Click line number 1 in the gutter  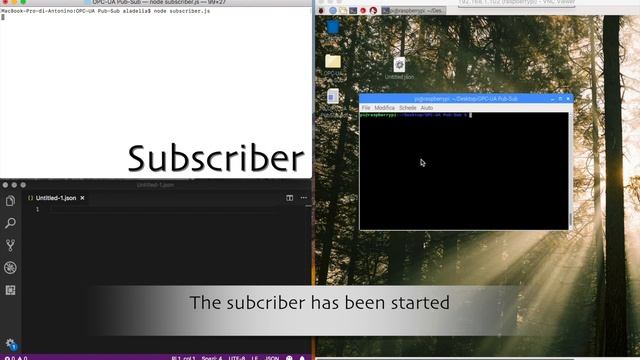[x=38, y=209]
